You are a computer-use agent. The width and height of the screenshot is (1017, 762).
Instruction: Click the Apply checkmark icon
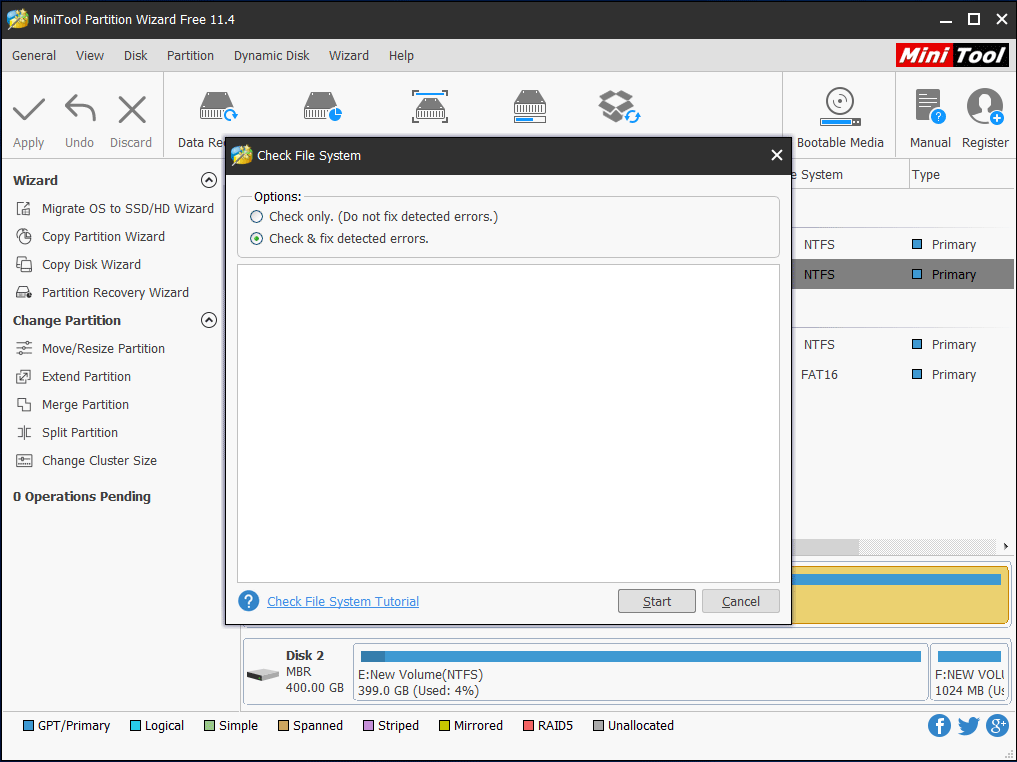pyautogui.click(x=29, y=109)
